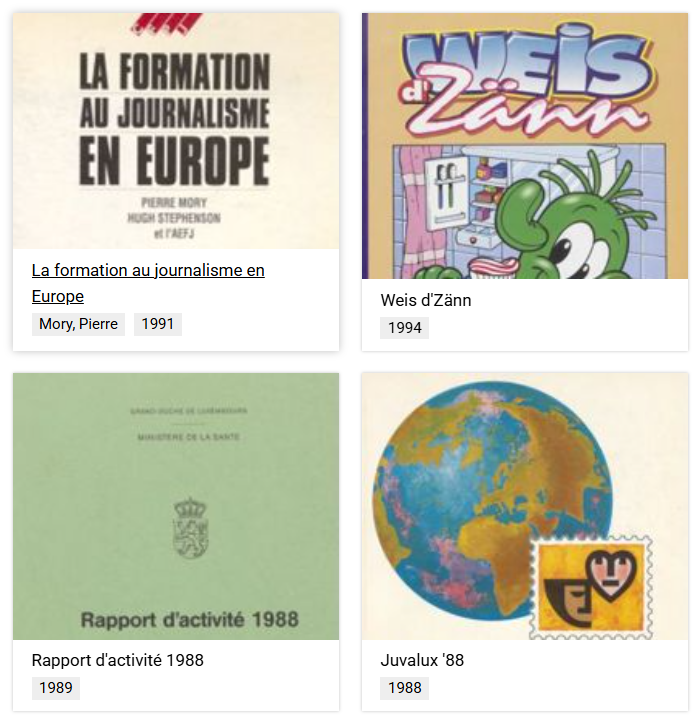
Task: Click the Weis d'Zänn title
Action: 426,301
